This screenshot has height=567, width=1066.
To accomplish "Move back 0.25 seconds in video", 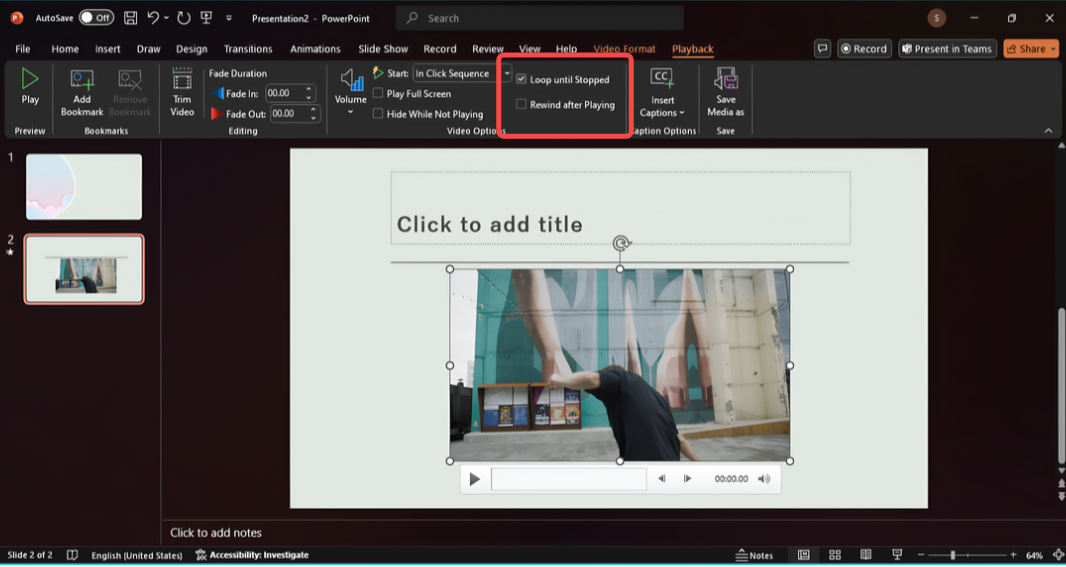I will 661,479.
